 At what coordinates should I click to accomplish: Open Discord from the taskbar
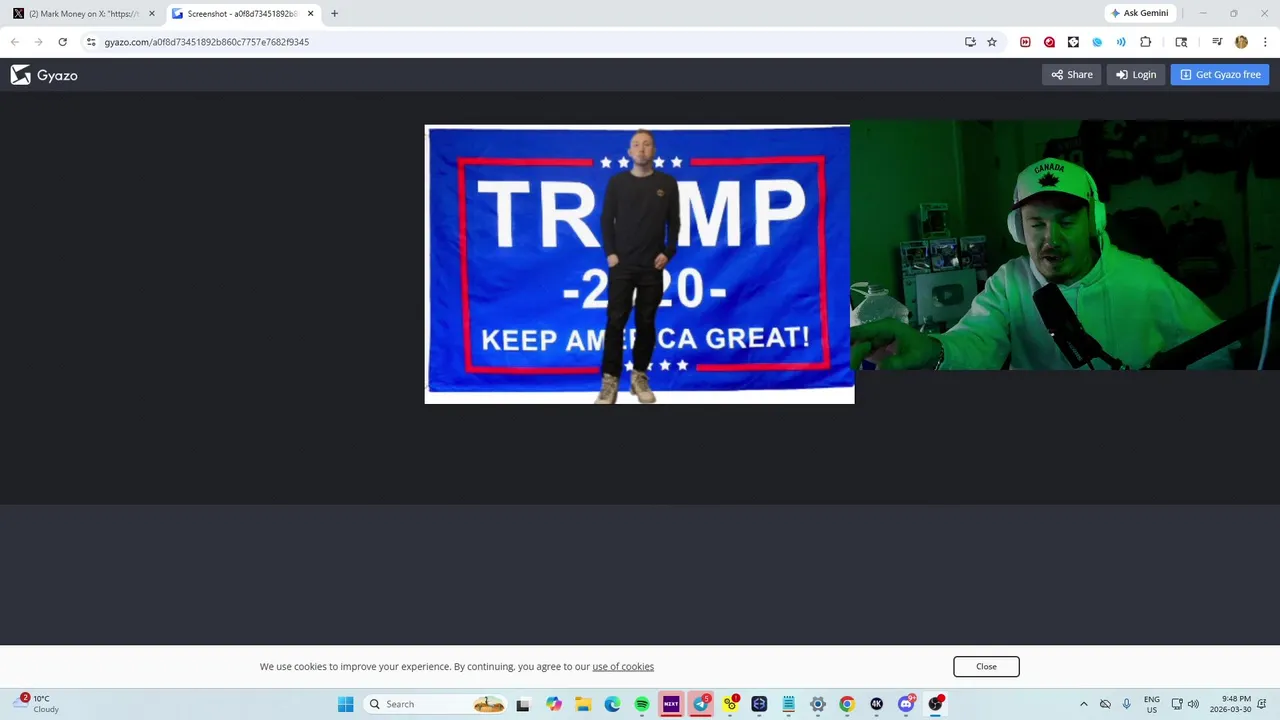(x=906, y=704)
